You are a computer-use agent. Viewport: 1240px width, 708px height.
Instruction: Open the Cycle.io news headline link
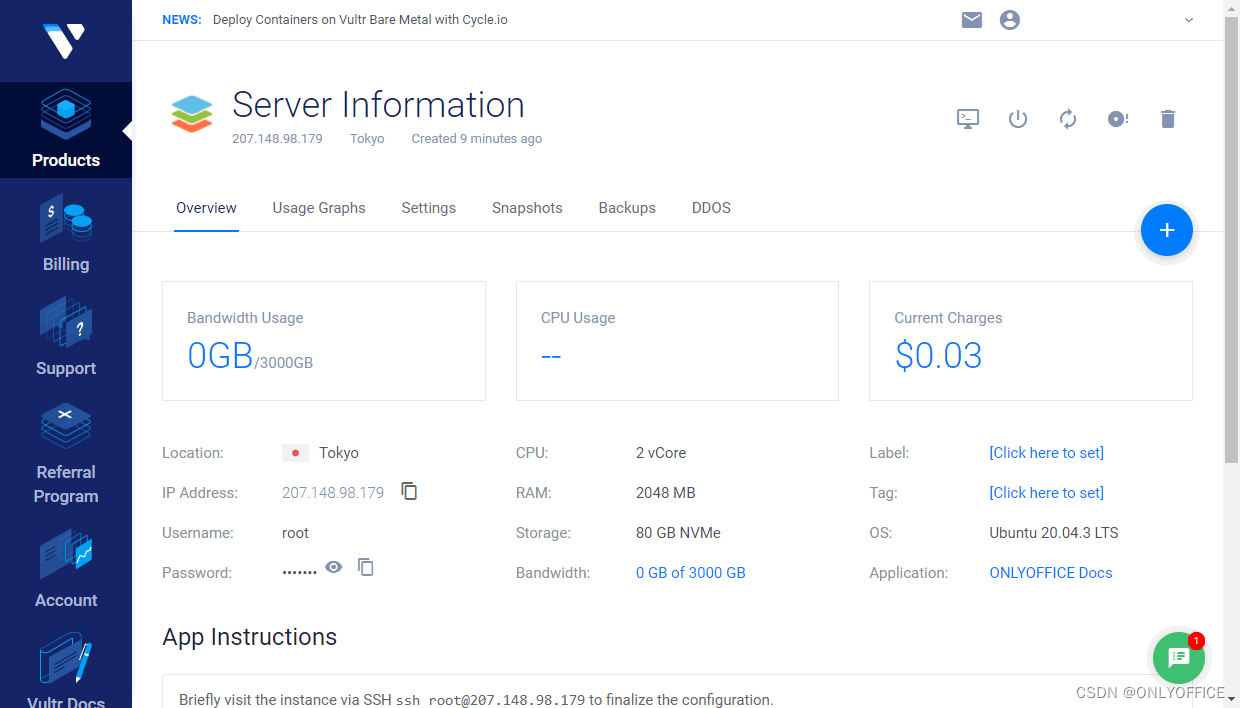coord(360,20)
